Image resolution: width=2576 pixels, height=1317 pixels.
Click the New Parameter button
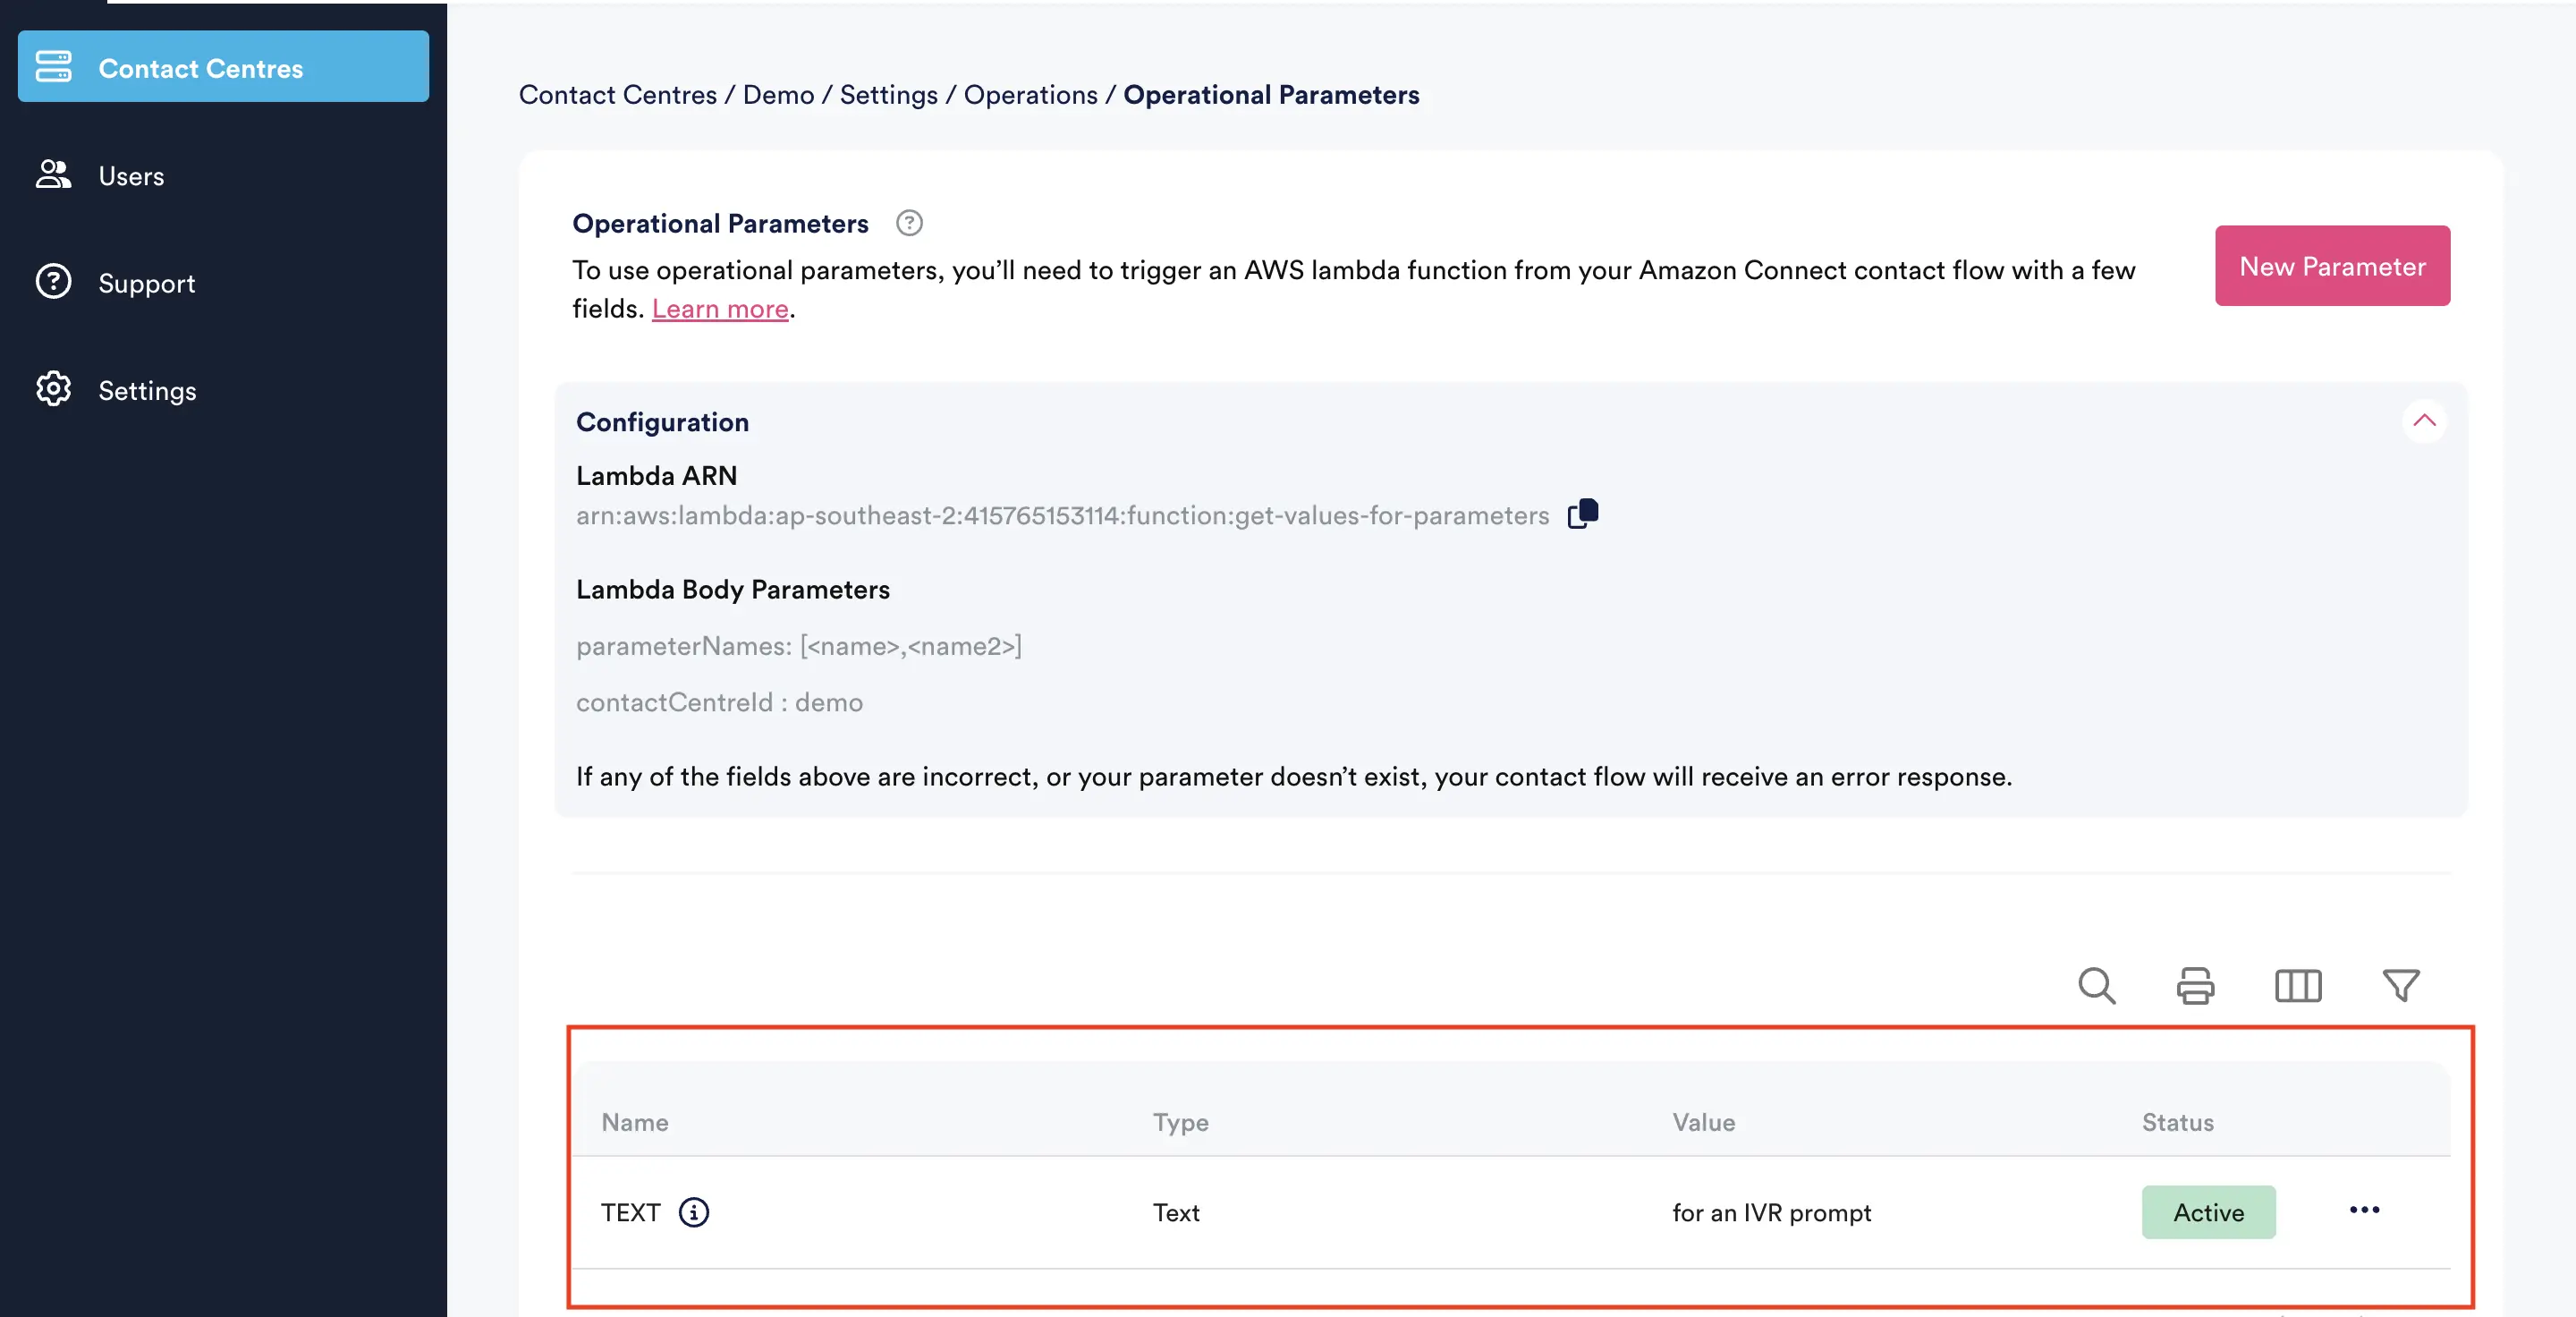[x=2333, y=266]
